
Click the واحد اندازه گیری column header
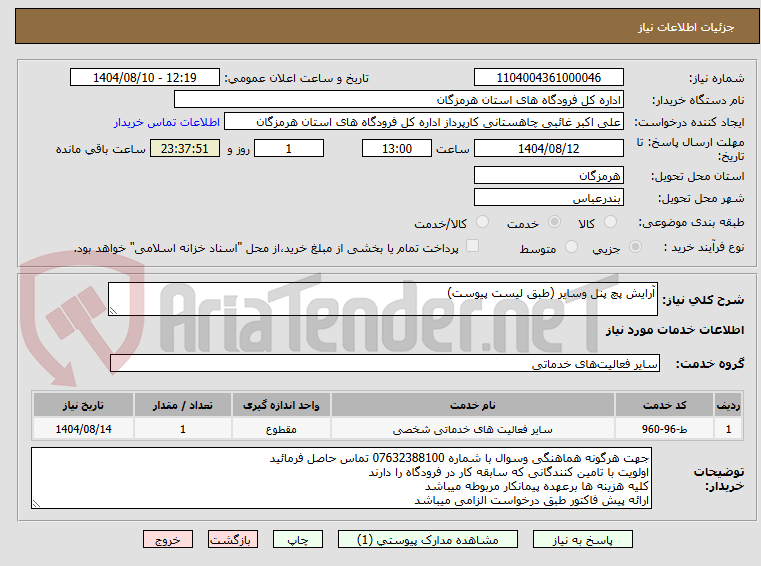[281, 405]
